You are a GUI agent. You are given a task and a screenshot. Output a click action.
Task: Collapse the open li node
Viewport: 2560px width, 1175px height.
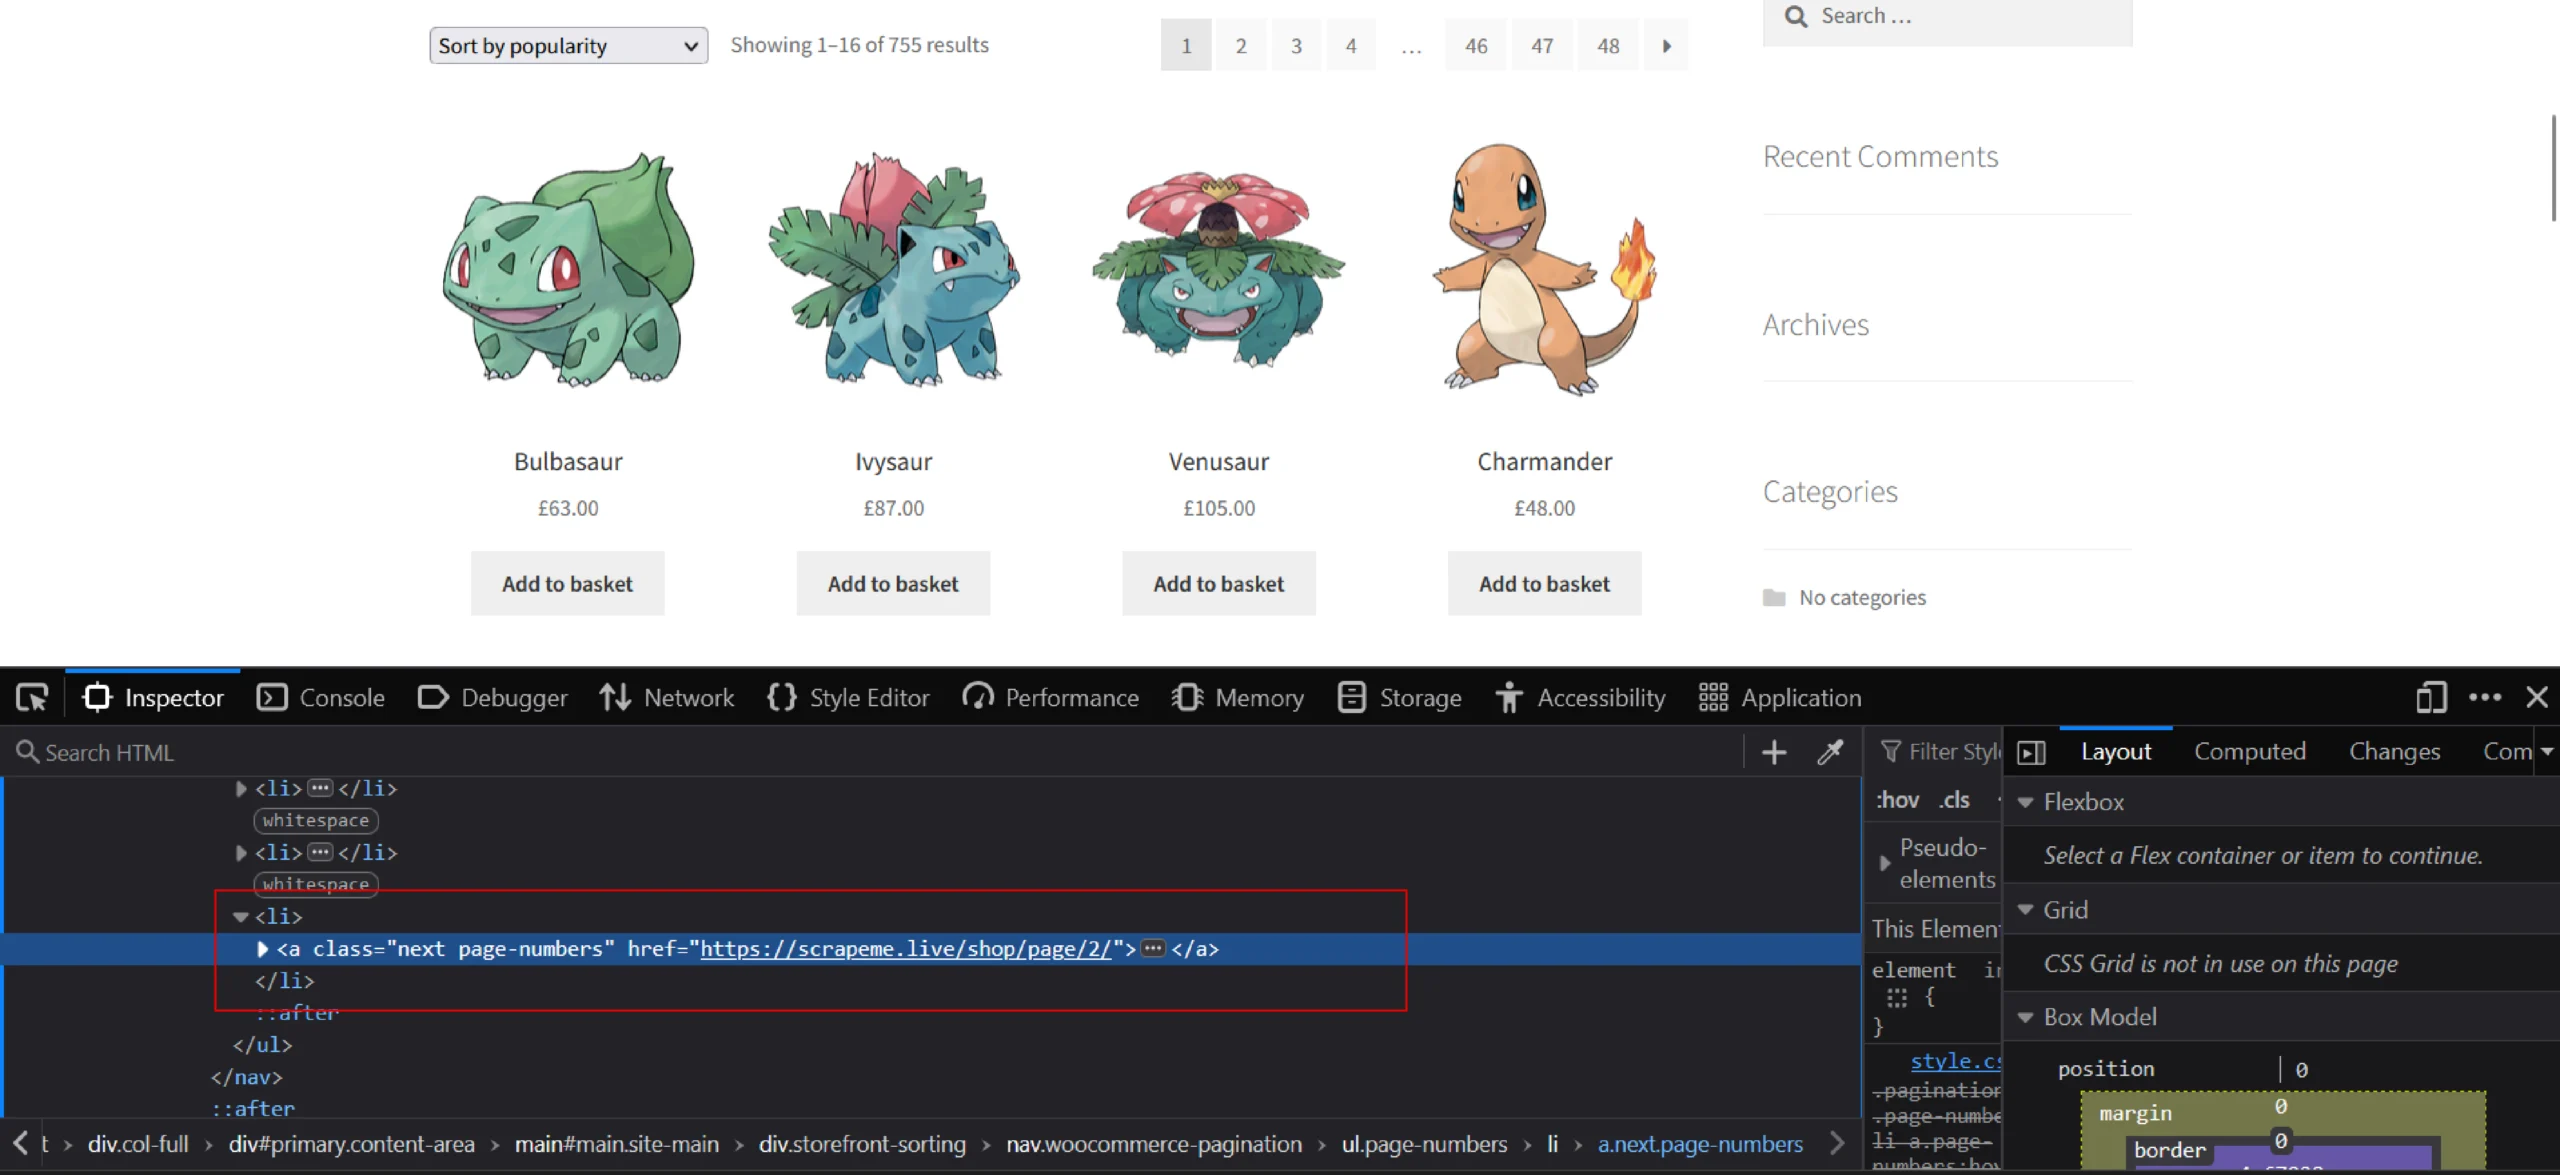pos(240,917)
